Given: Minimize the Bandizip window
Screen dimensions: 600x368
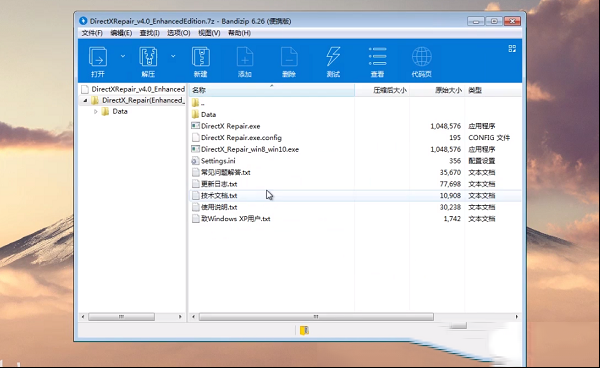Looking at the screenshot, I should coord(476,21).
